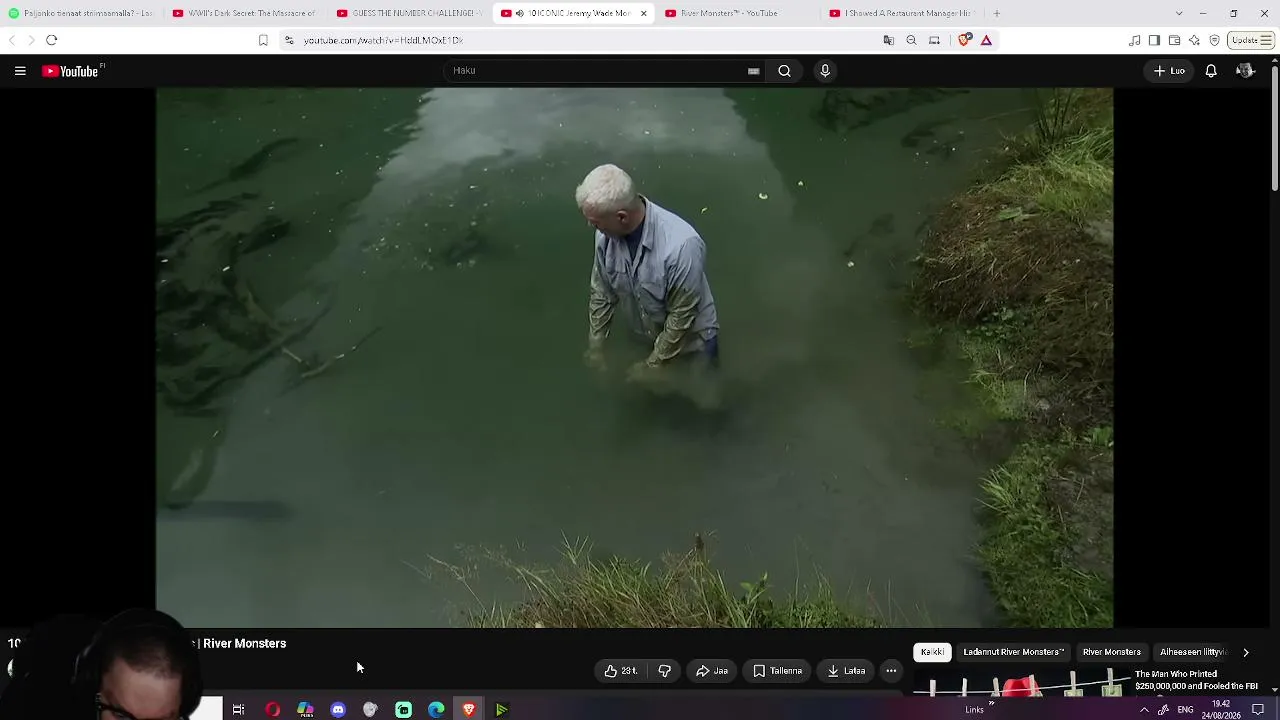Open YouTube notifications bell
The image size is (1280, 720).
coord(1211,71)
